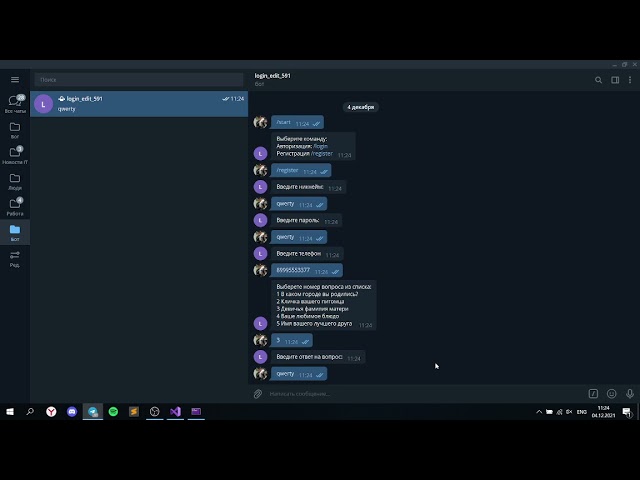This screenshot has width=640, height=480.
Task: Open the battery status tray icon
Action: pyautogui.click(x=549, y=412)
